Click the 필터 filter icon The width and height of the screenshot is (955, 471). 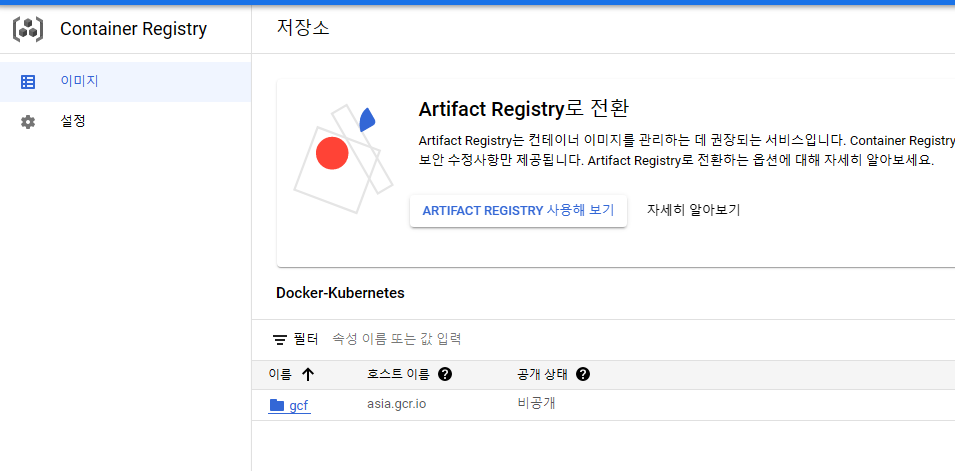[x=280, y=340]
